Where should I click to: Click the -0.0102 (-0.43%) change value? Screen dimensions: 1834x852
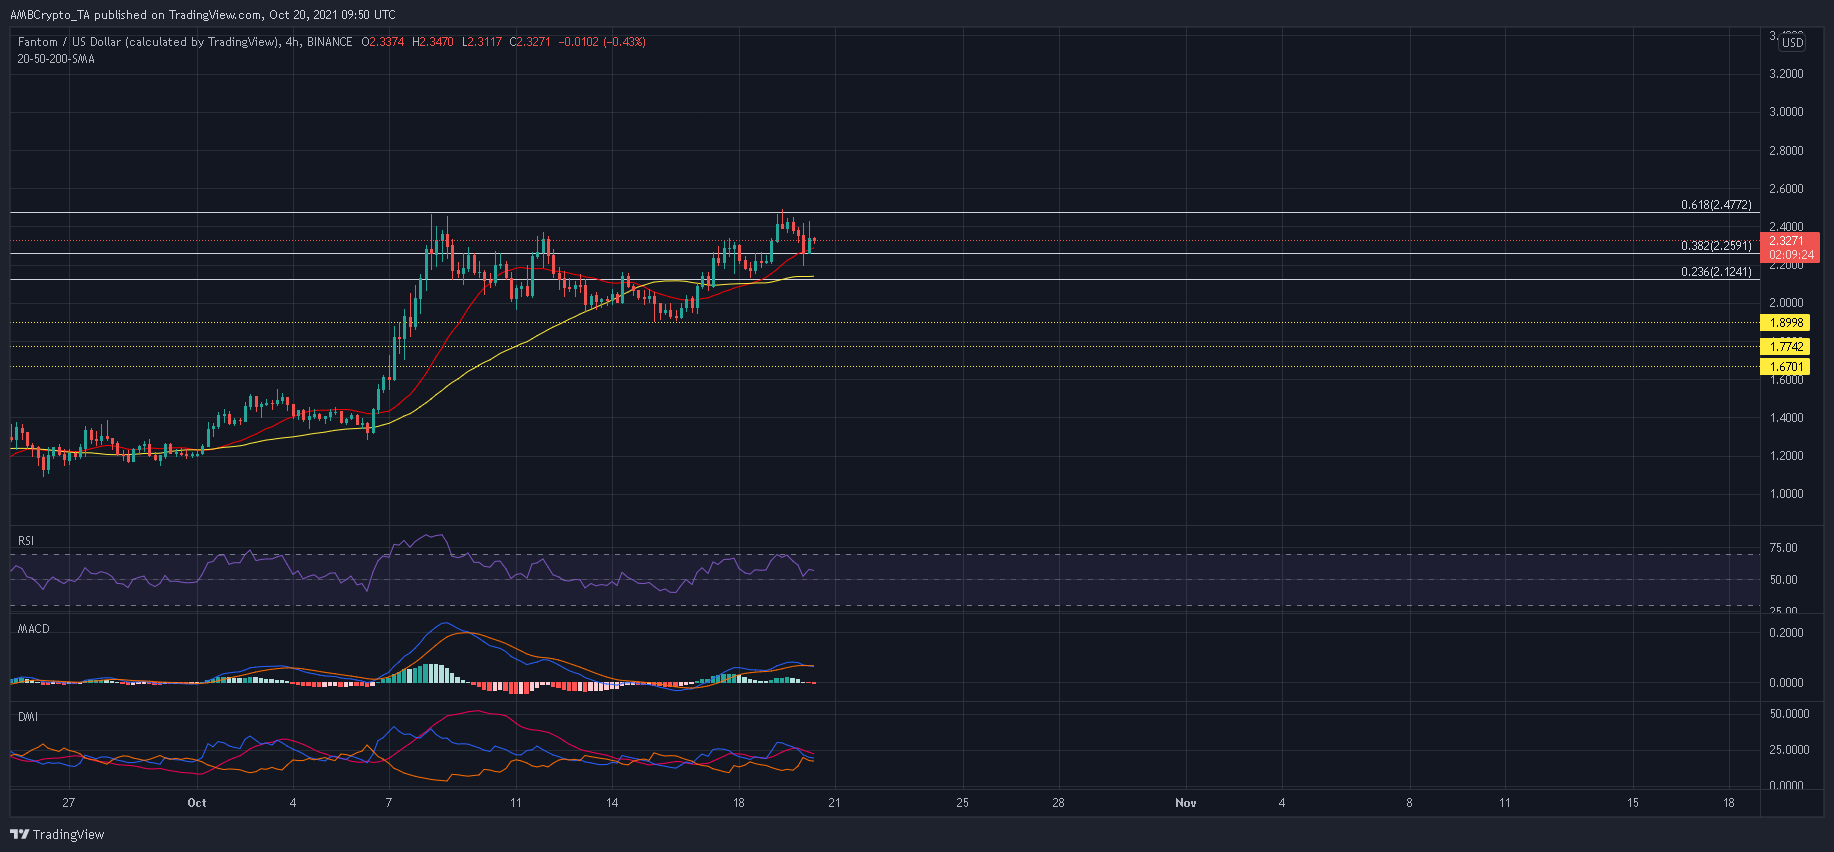[x=602, y=42]
